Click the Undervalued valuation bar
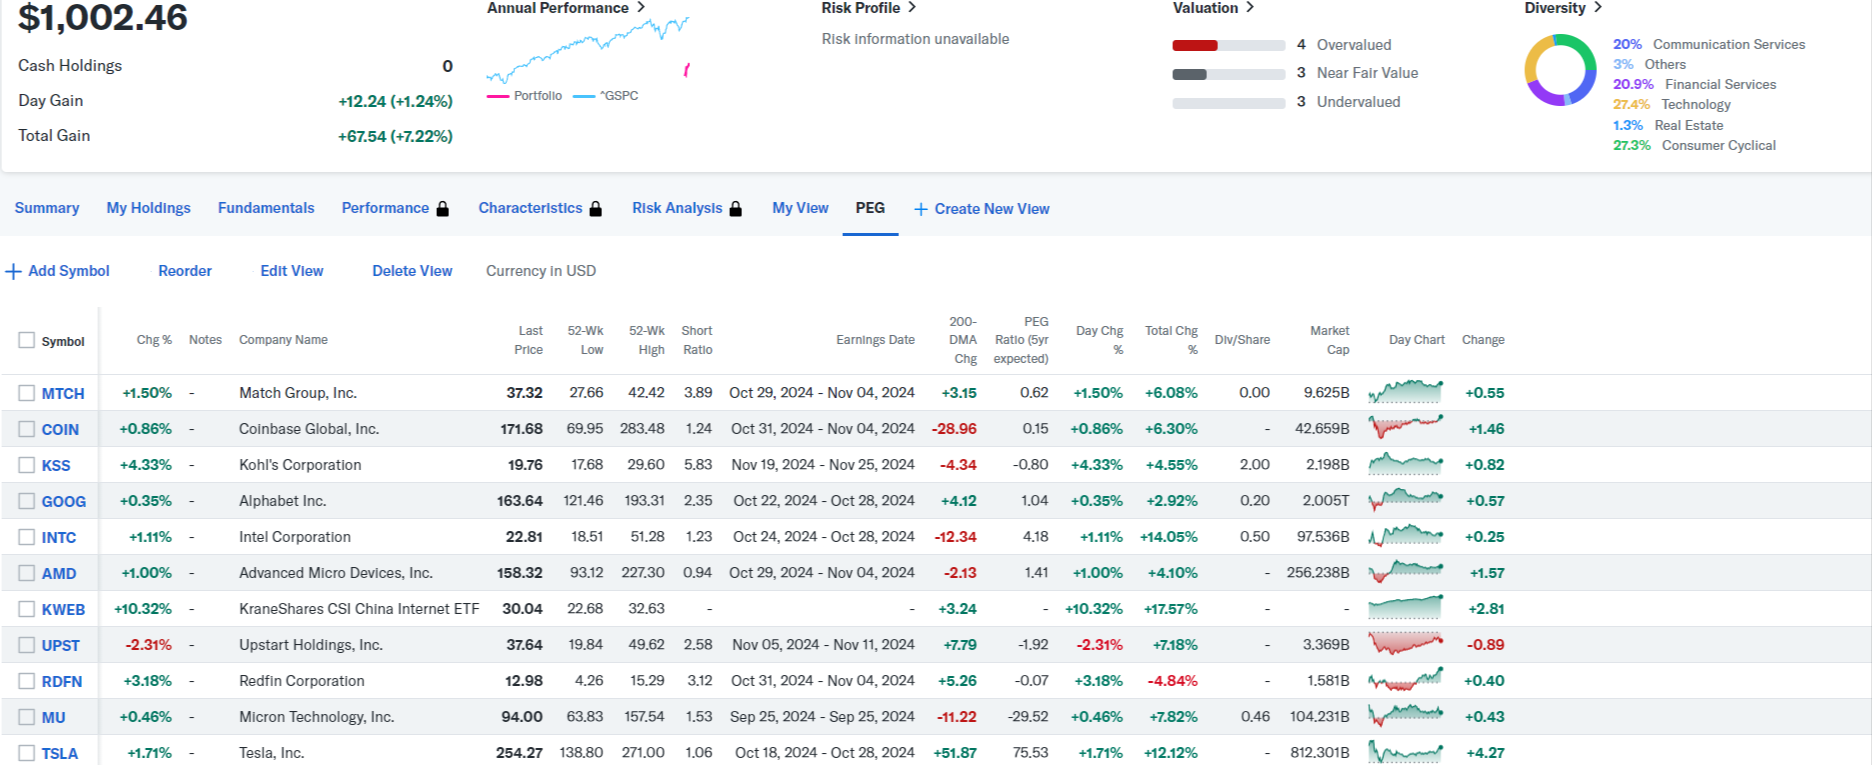This screenshot has height=765, width=1872. pyautogui.click(x=1228, y=103)
